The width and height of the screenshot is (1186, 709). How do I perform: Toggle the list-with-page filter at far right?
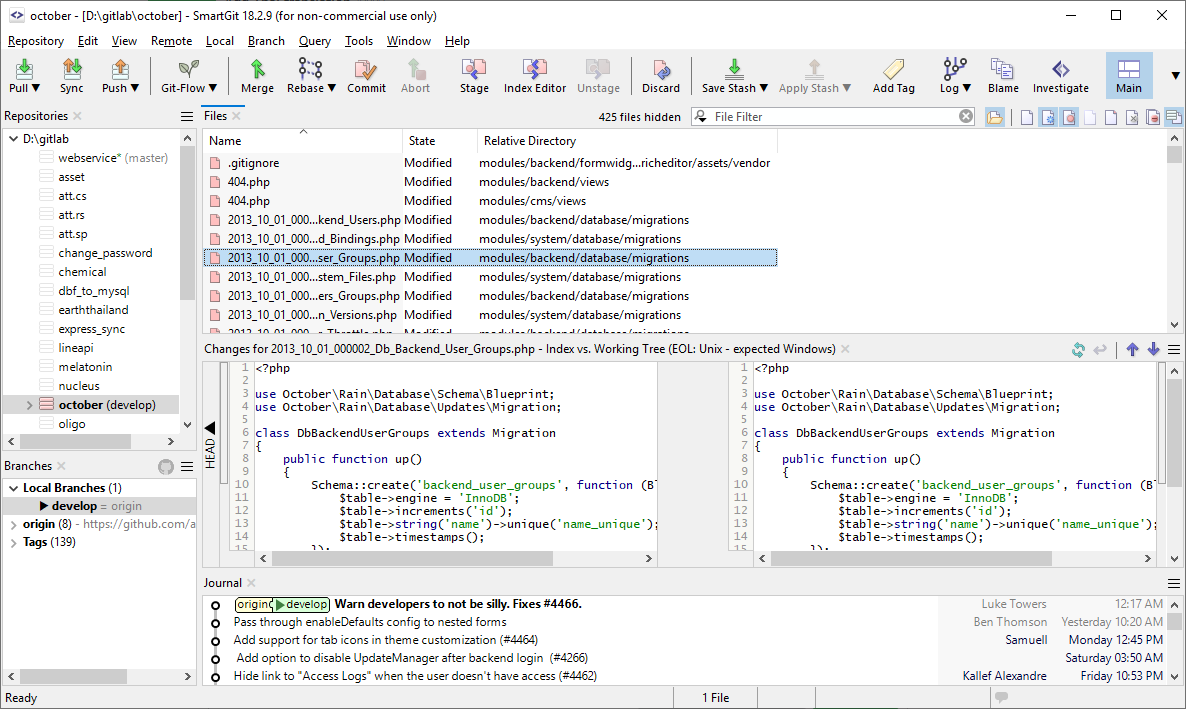point(1174,117)
